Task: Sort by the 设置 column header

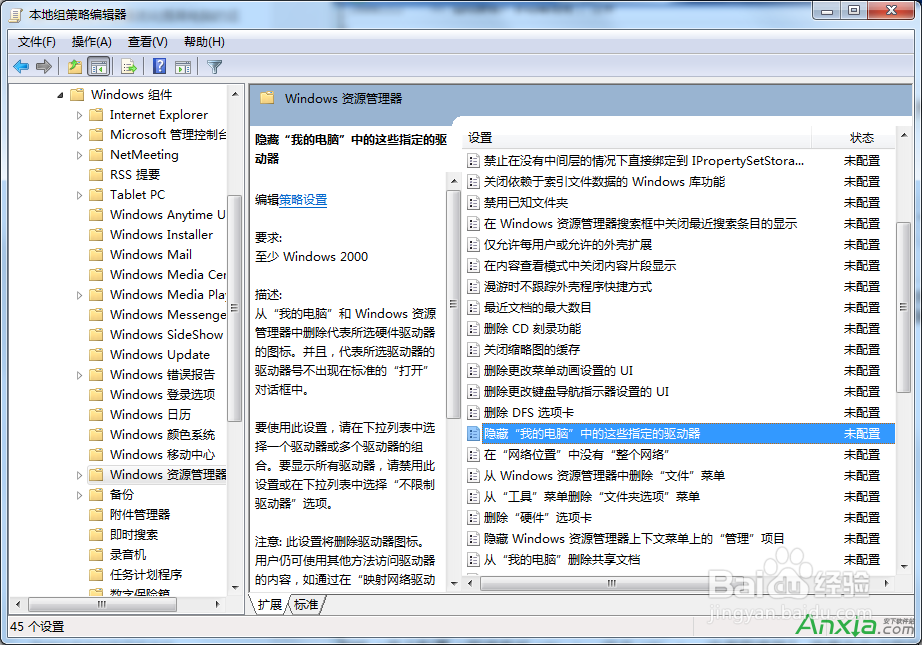Action: (x=637, y=138)
